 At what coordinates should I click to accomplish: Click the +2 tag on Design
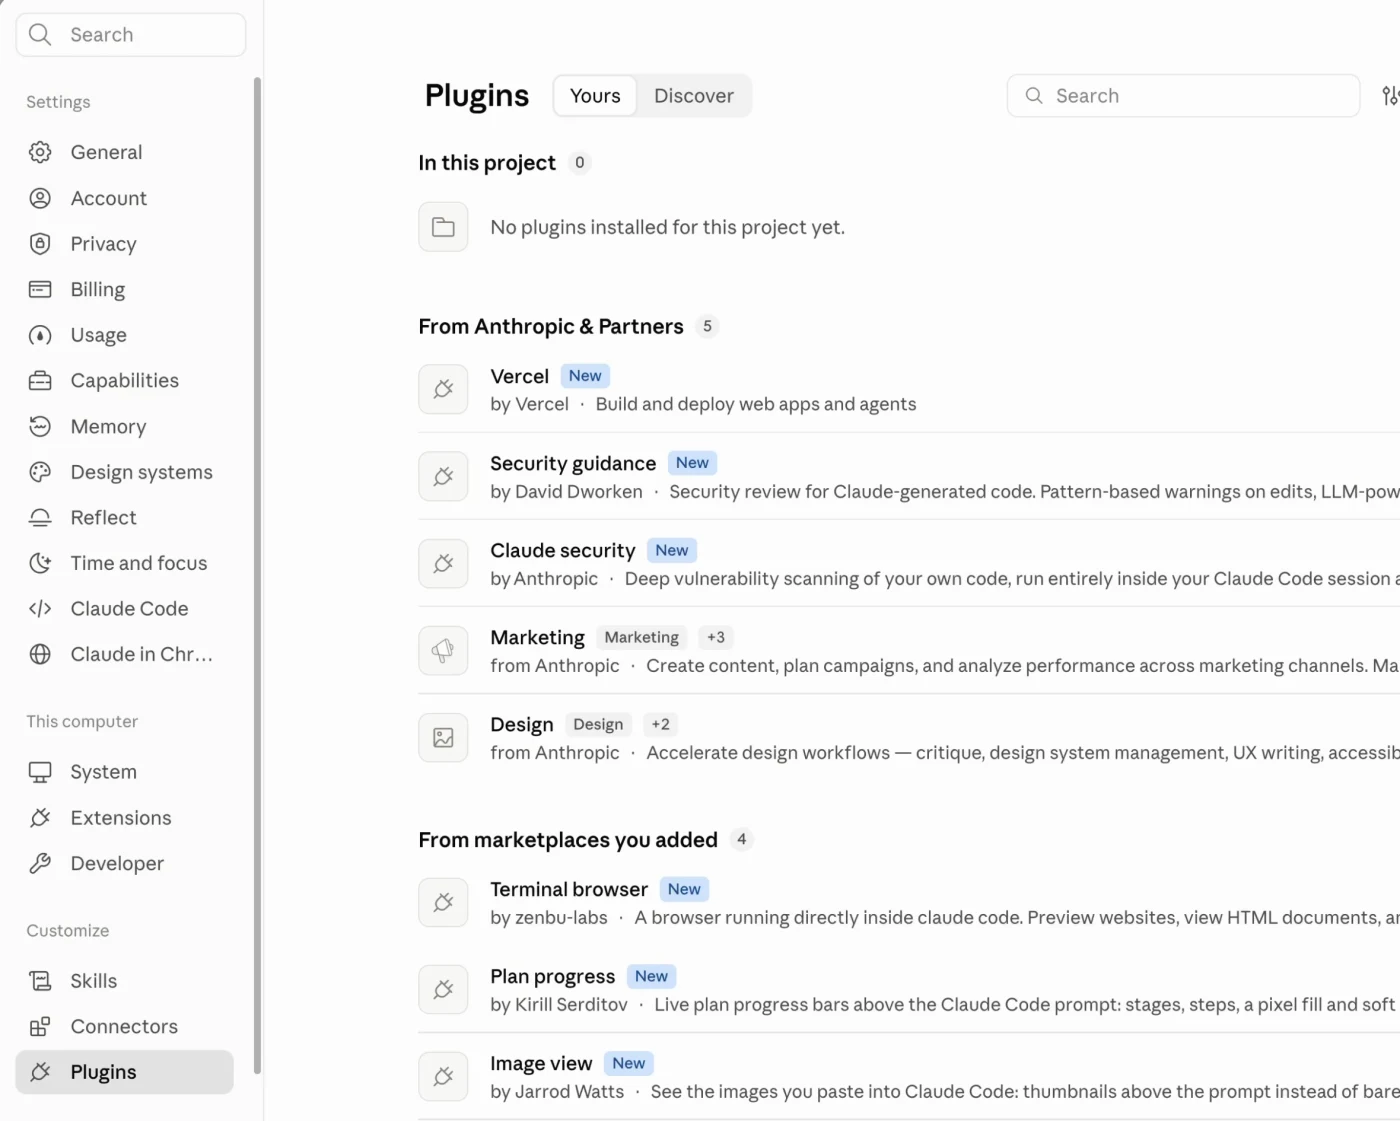(x=661, y=724)
